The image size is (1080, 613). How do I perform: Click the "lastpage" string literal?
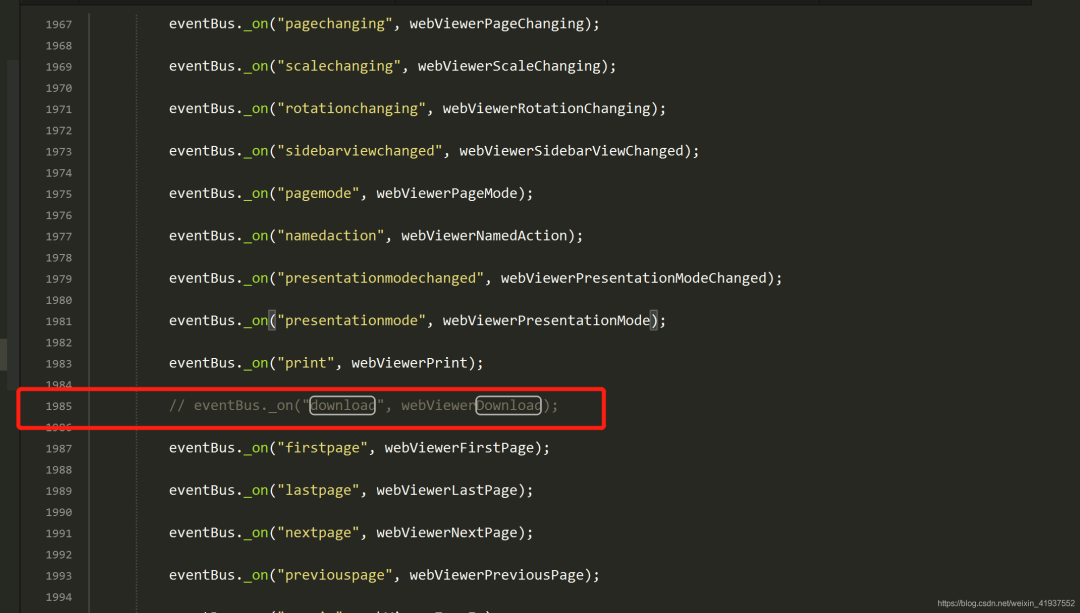318,490
